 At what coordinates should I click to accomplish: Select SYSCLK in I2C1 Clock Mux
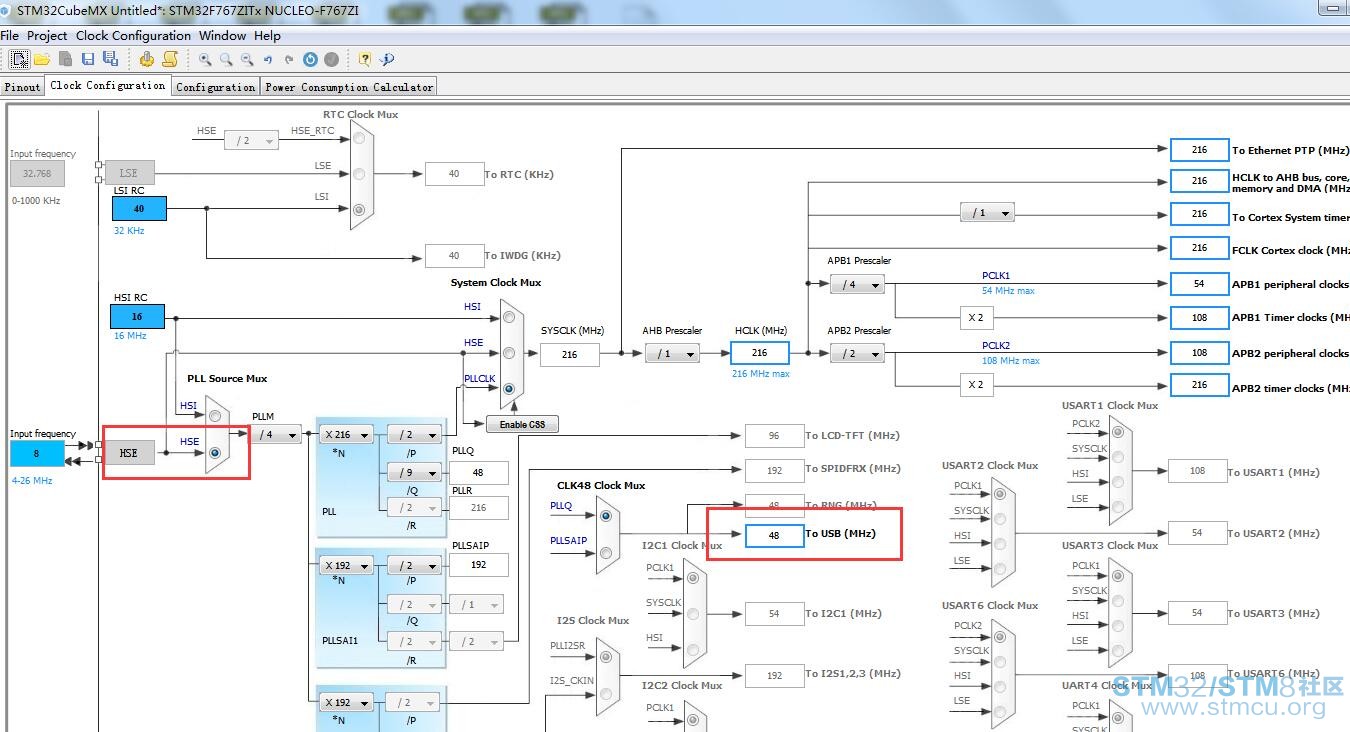coord(693,612)
